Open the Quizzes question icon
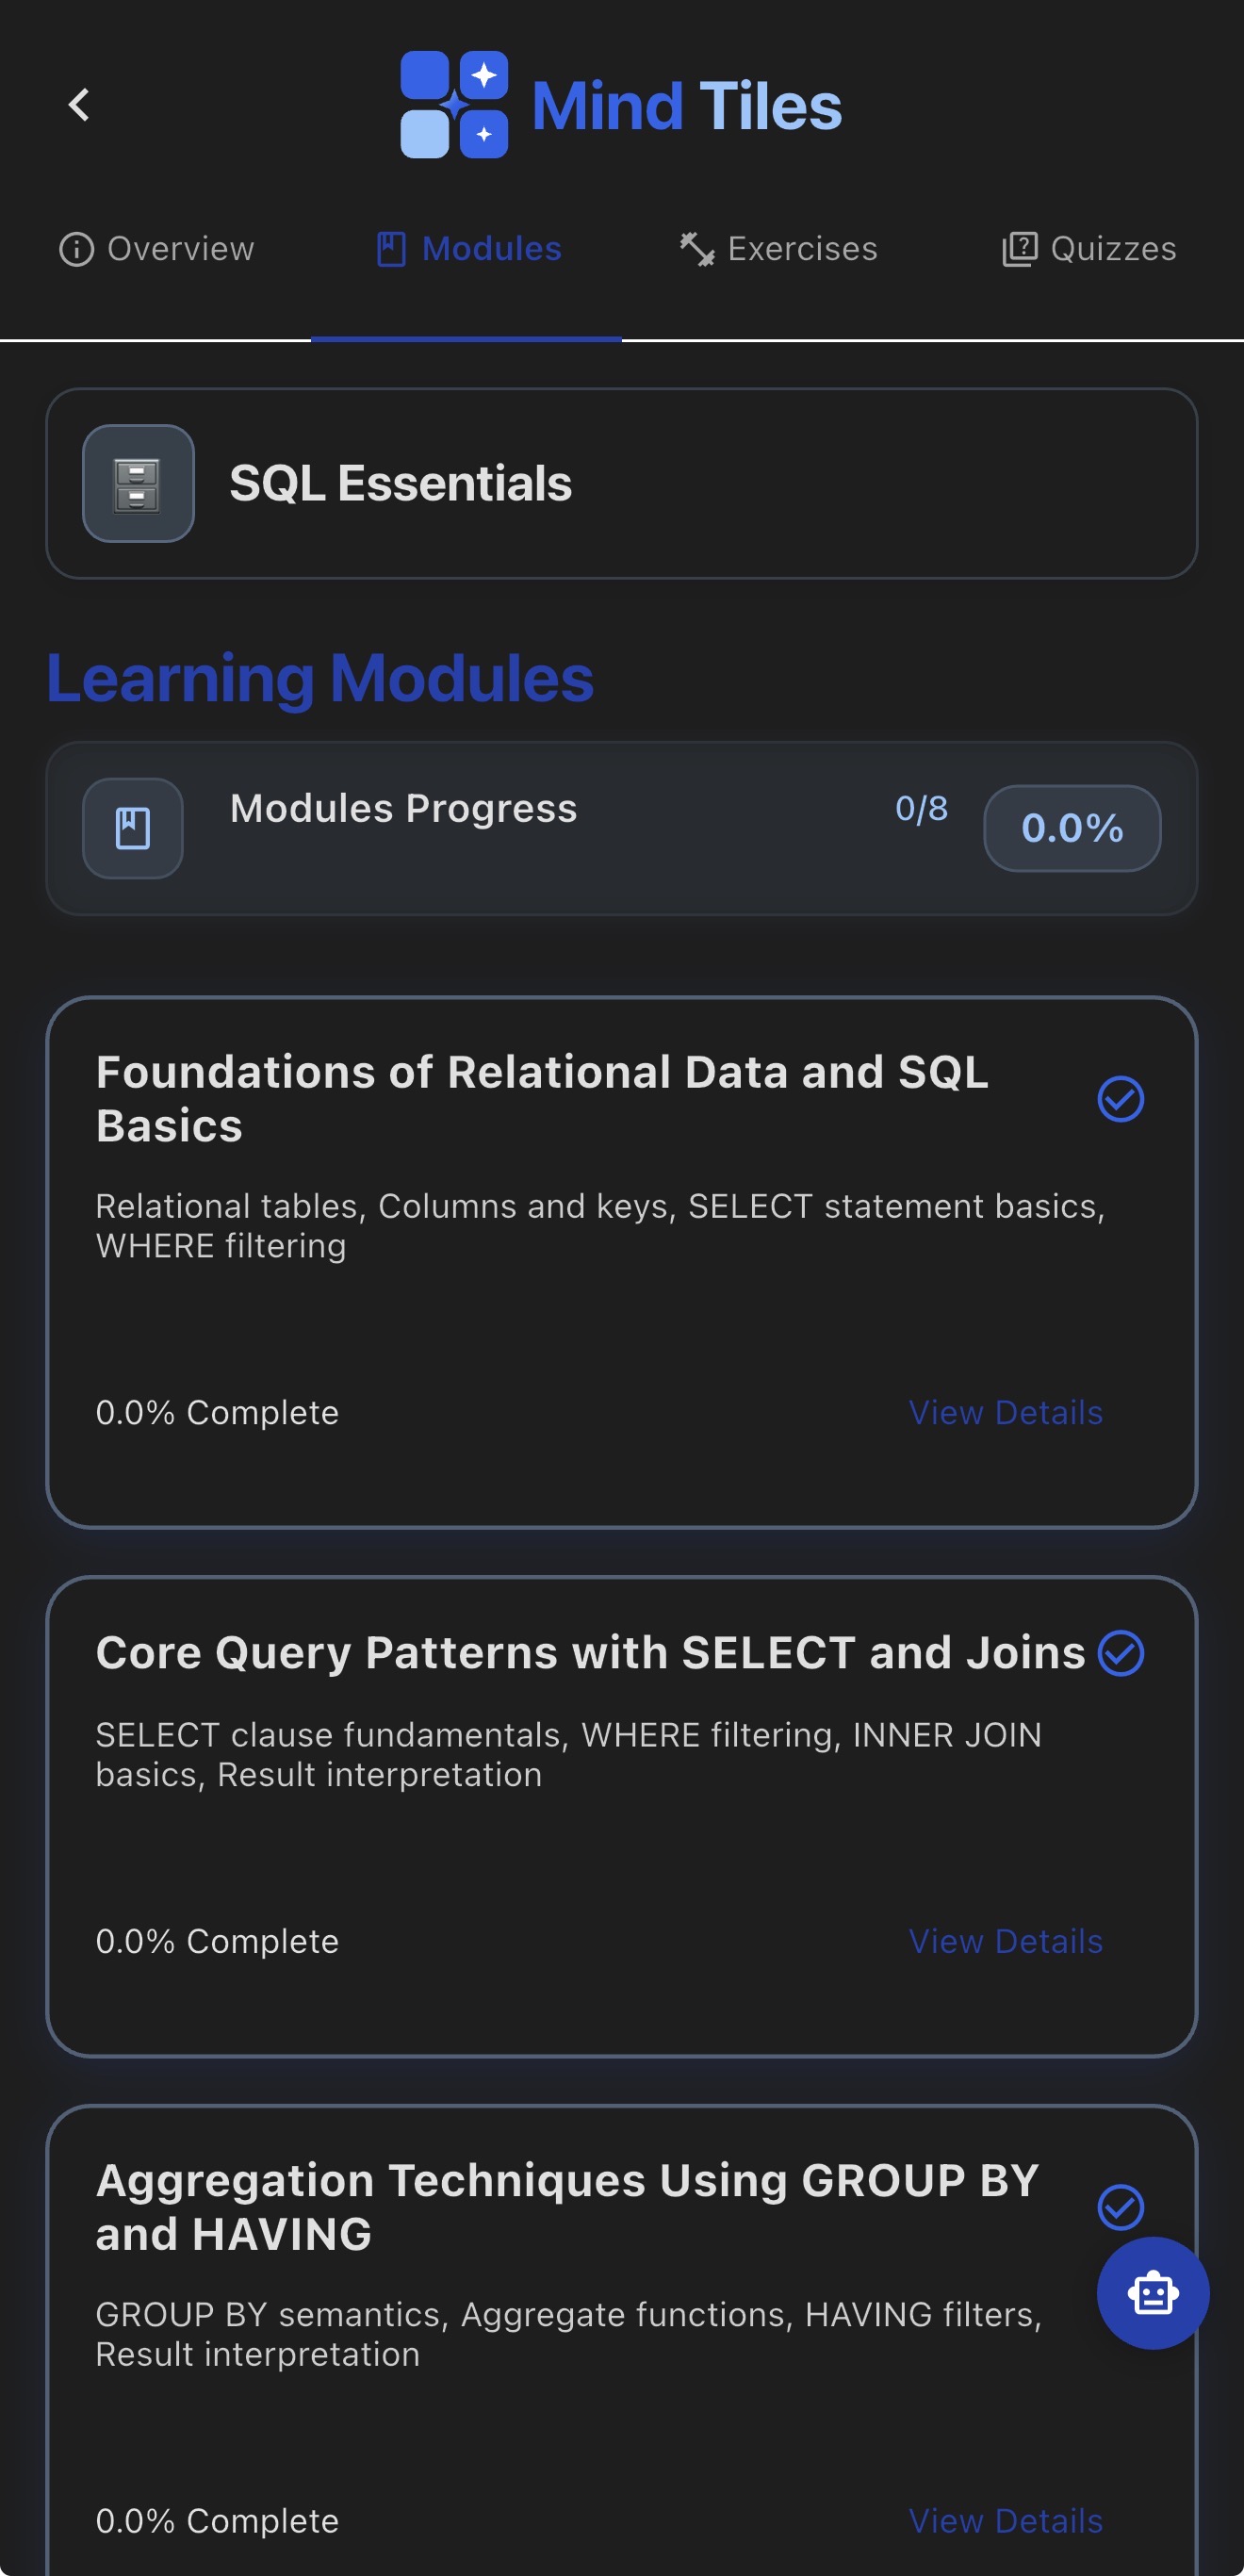 [x=1019, y=248]
